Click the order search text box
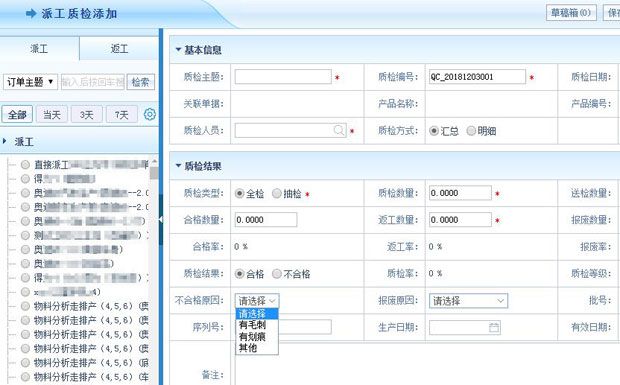 point(93,82)
